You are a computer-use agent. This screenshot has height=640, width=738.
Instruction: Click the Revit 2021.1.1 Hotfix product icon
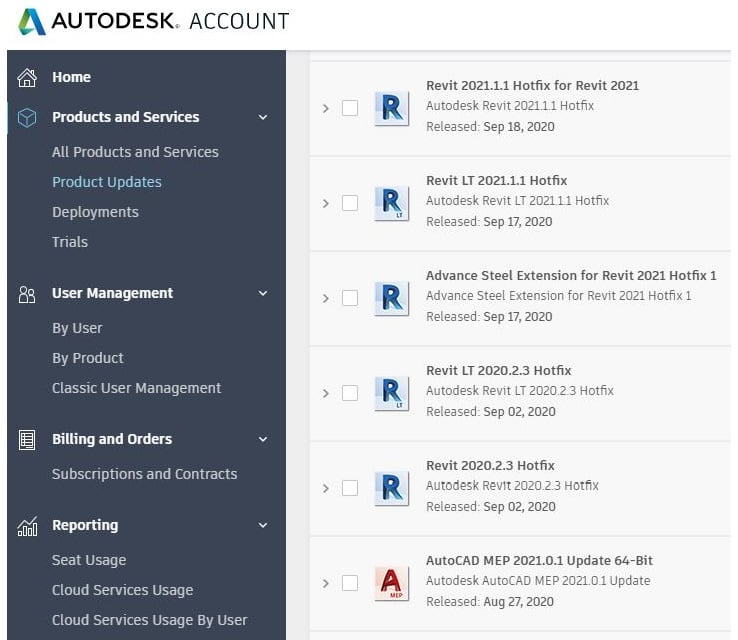point(392,109)
